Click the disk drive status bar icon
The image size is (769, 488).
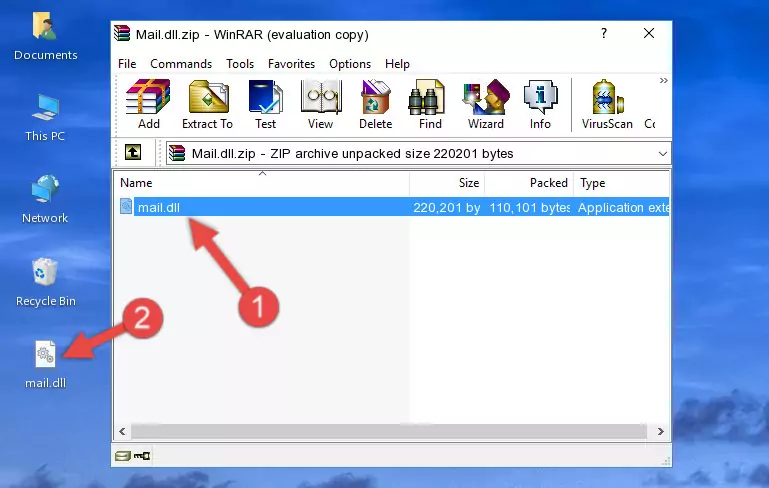pyautogui.click(x=123, y=456)
